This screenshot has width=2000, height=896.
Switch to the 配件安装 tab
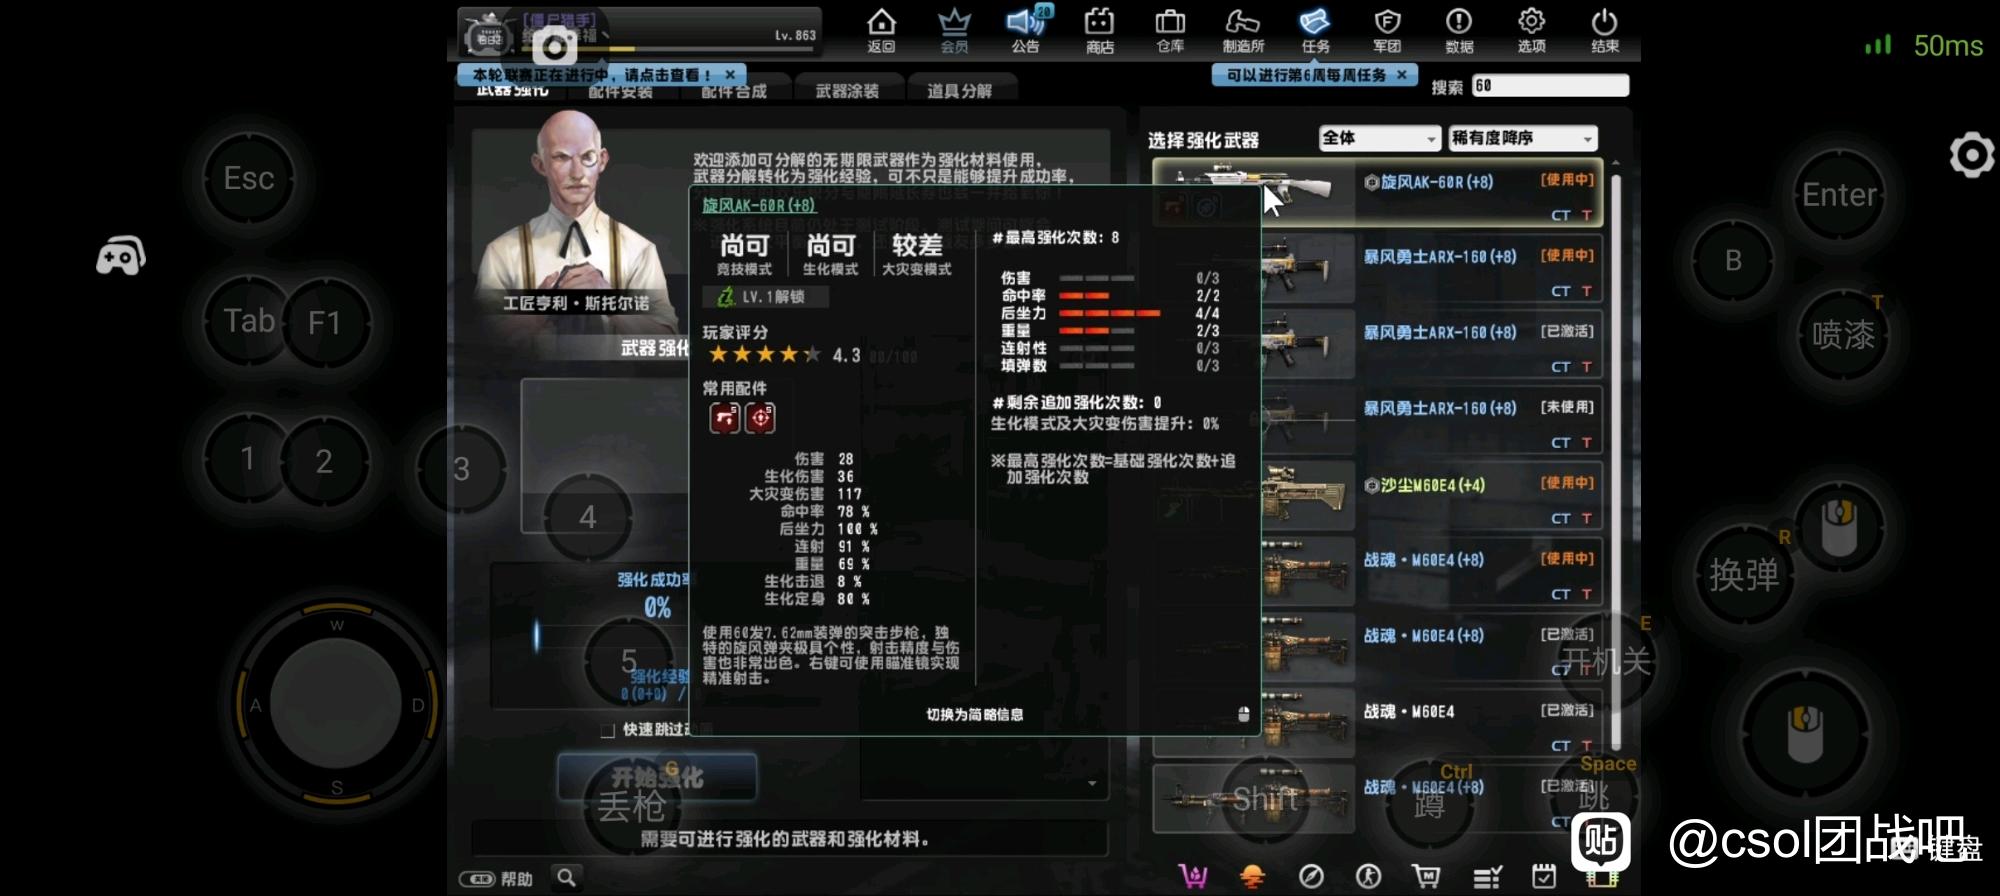pyautogui.click(x=620, y=91)
